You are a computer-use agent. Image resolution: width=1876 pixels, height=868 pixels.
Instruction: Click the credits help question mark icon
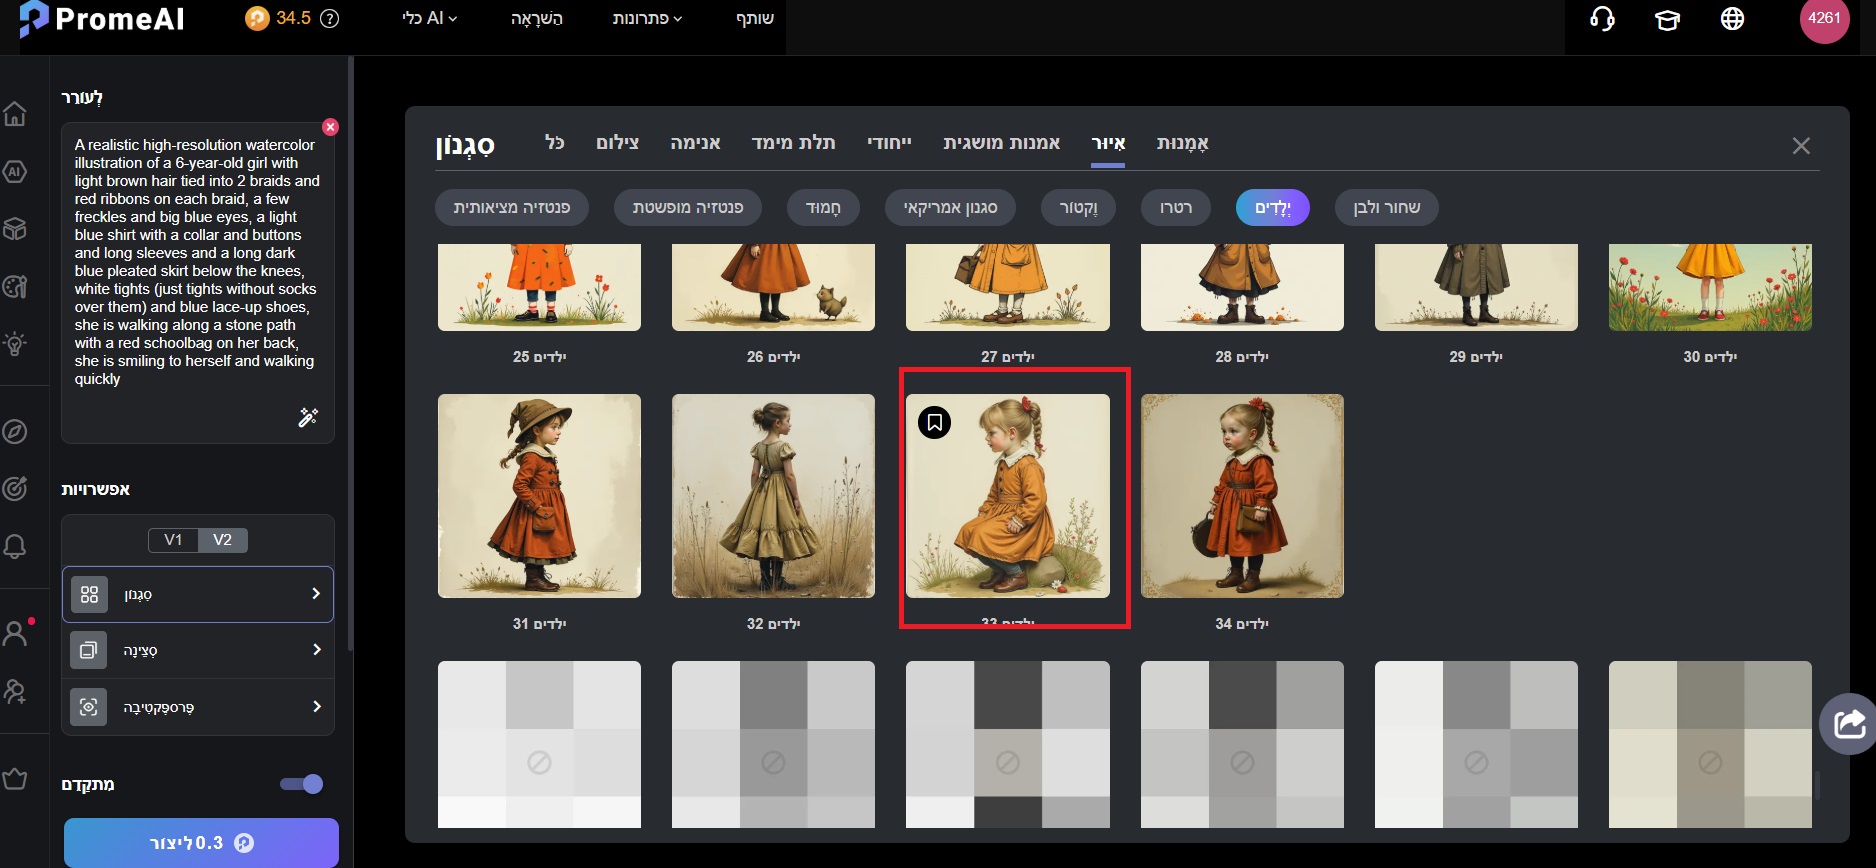(329, 19)
